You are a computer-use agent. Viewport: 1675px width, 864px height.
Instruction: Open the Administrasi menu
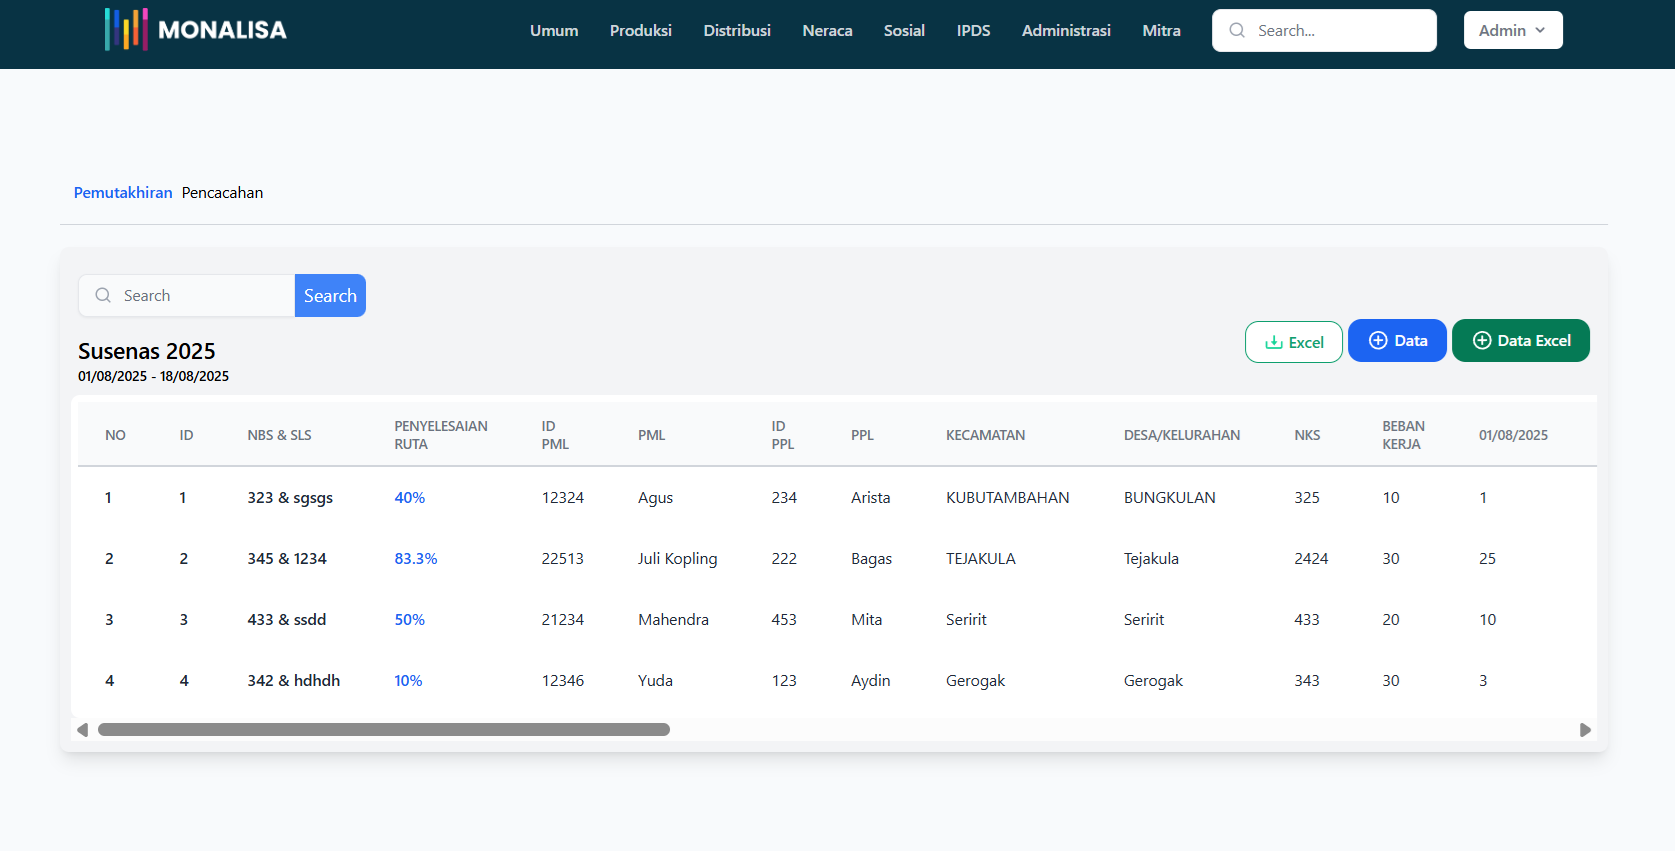[1066, 30]
